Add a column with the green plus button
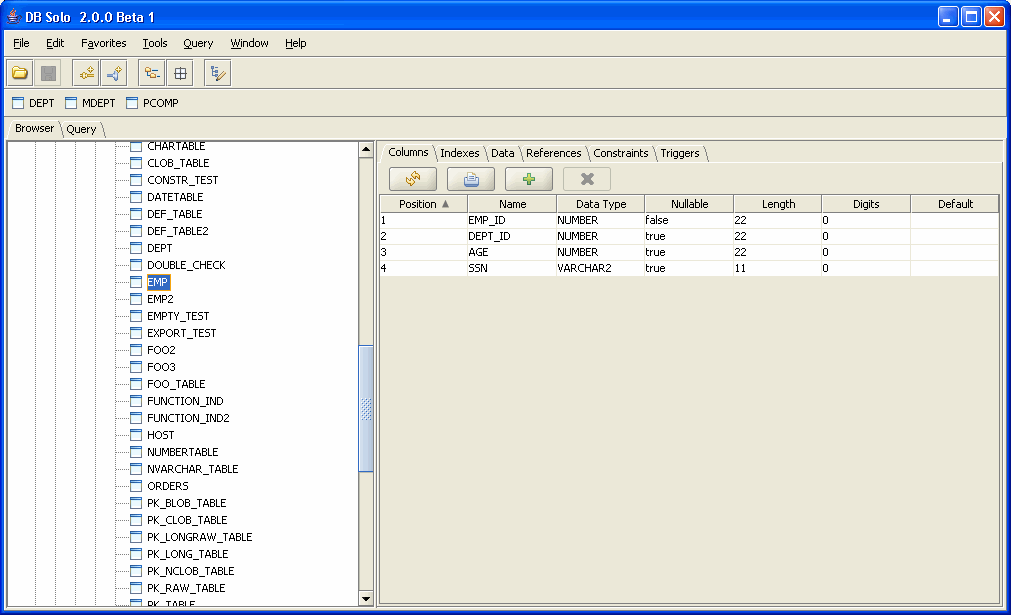The height and width of the screenshot is (615, 1011). point(529,179)
